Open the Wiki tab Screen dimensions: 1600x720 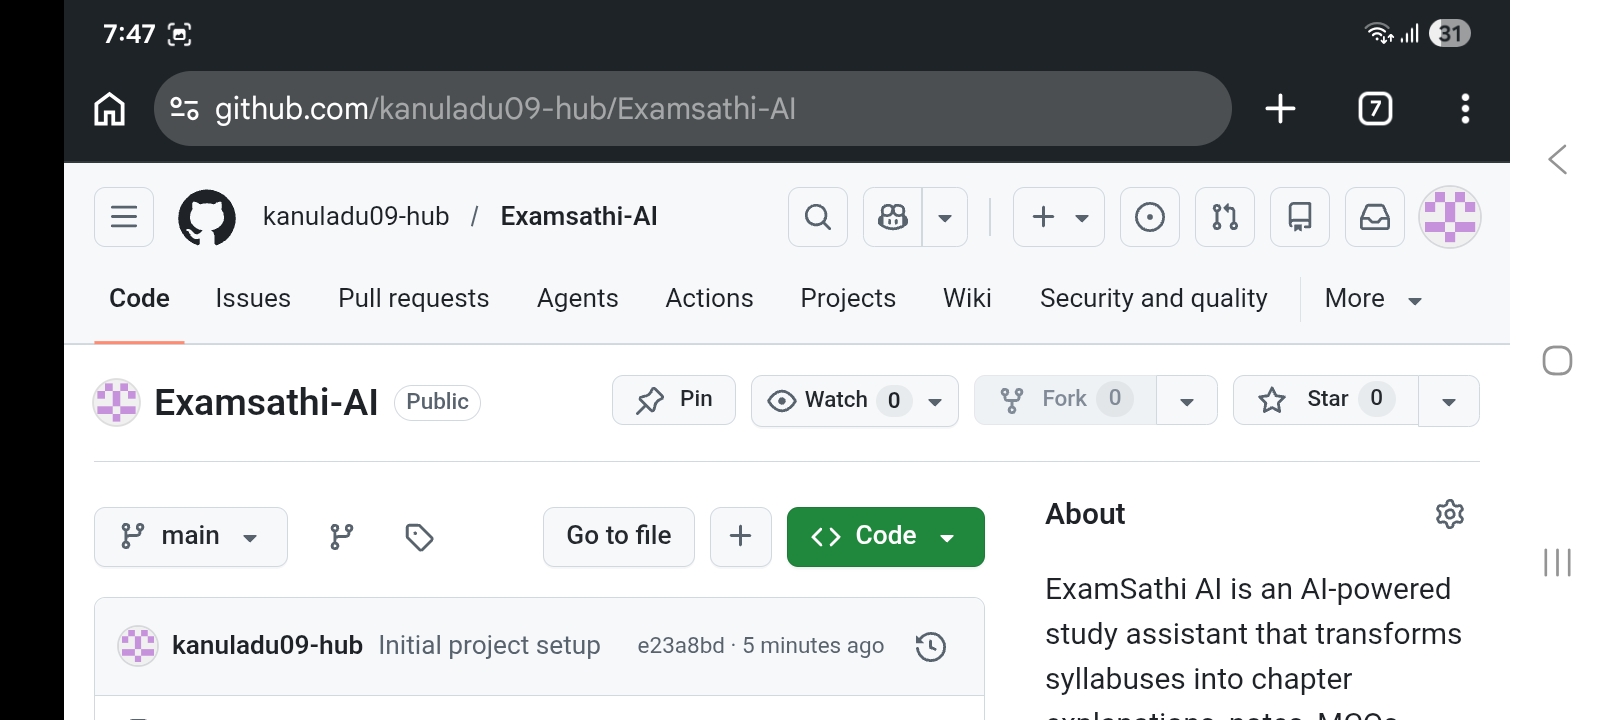[967, 298]
